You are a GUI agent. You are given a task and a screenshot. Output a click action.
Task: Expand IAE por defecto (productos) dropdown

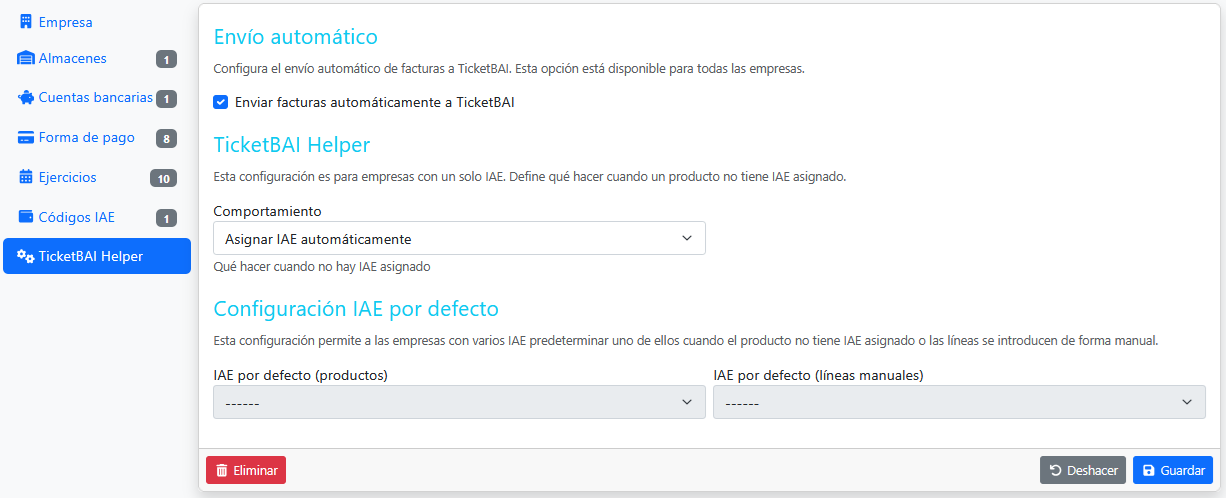pyautogui.click(x=459, y=402)
